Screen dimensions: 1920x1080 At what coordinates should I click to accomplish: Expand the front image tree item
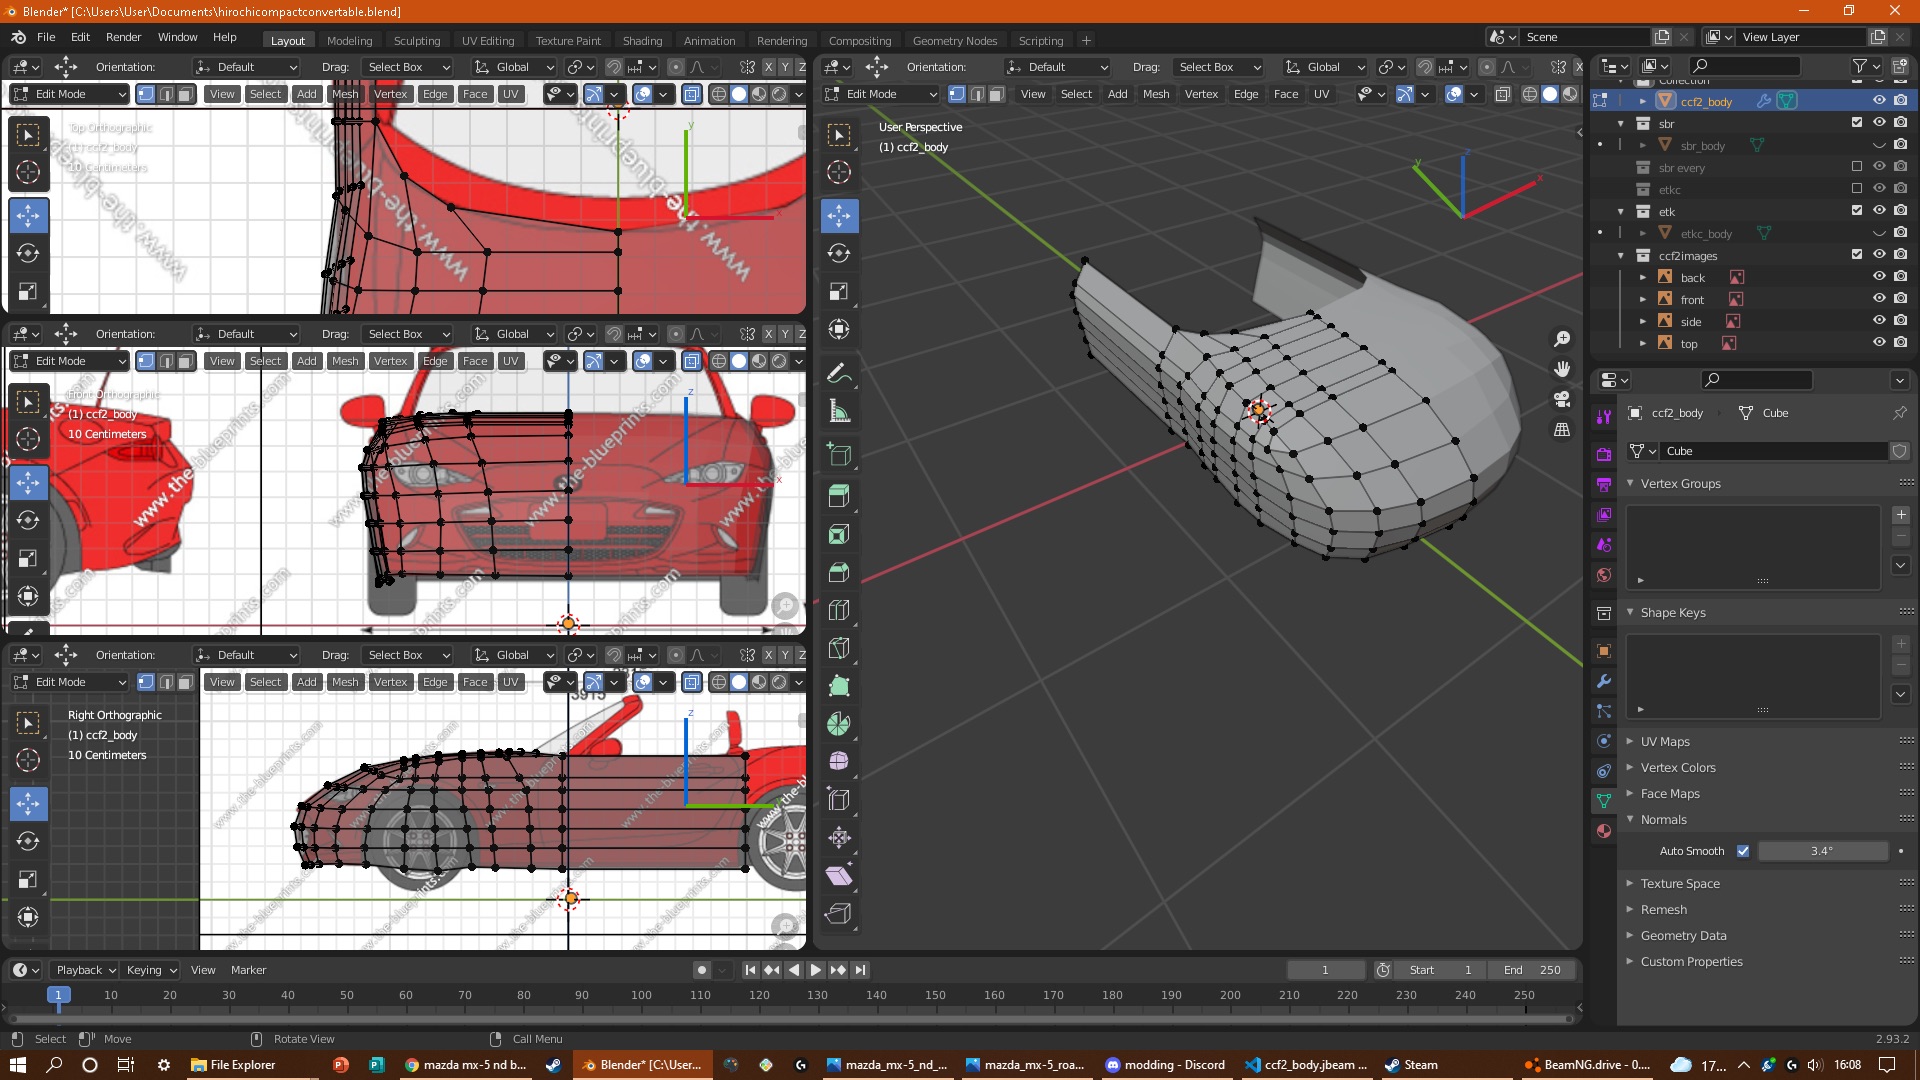pyautogui.click(x=1642, y=299)
